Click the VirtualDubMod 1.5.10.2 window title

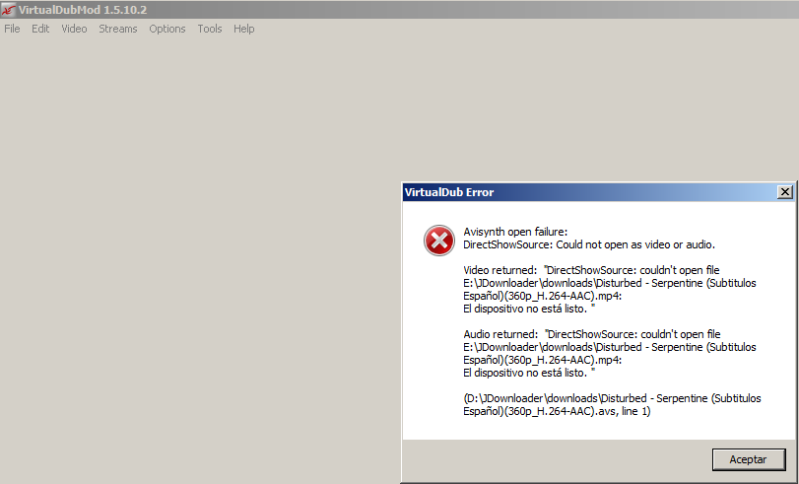click(83, 10)
